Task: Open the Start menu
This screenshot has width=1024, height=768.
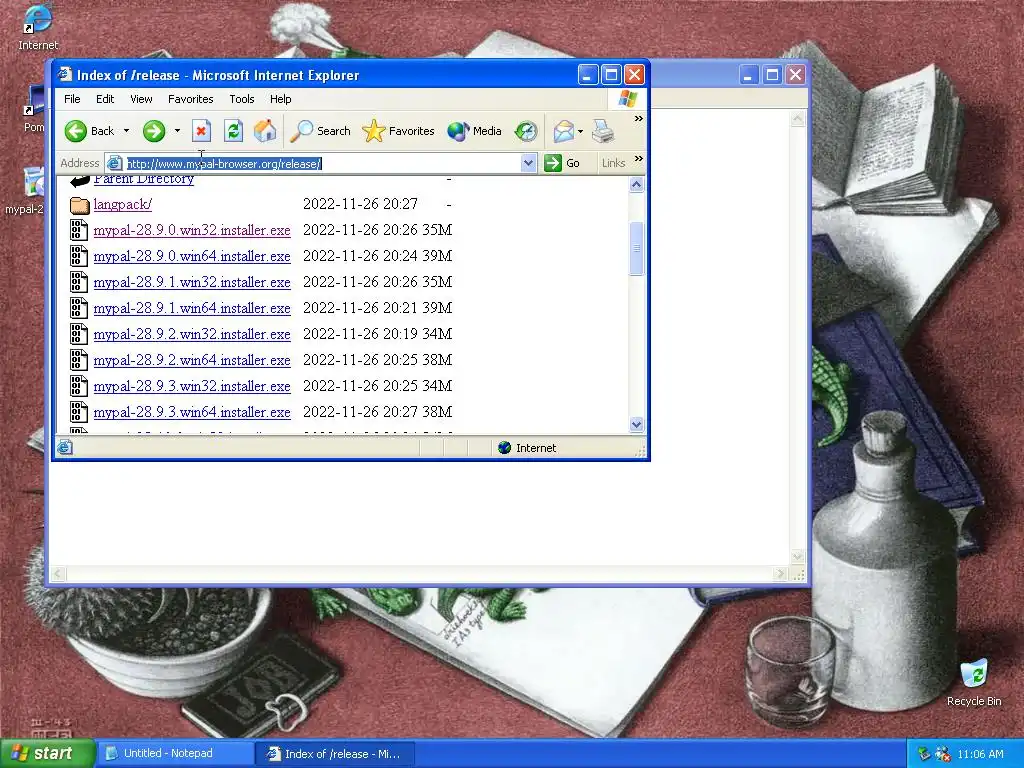Action: point(46,753)
